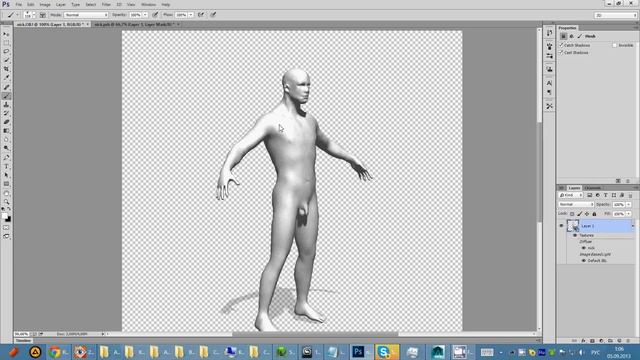Image resolution: width=640 pixels, height=360 pixels.
Task: Open the History panel icon
Action: 549,33
